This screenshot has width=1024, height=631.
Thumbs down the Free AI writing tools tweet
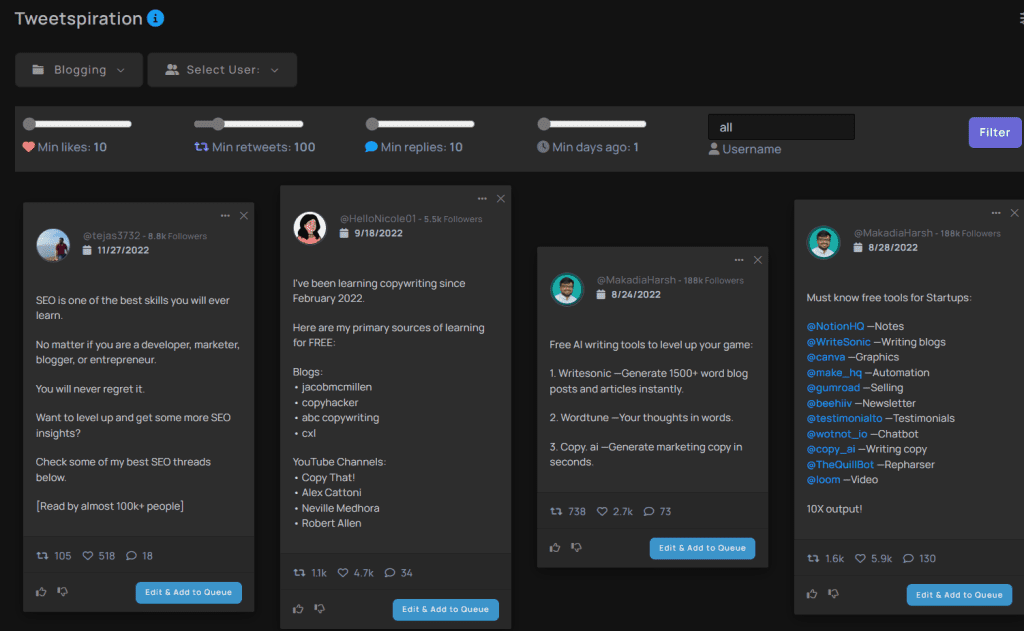tap(577, 547)
